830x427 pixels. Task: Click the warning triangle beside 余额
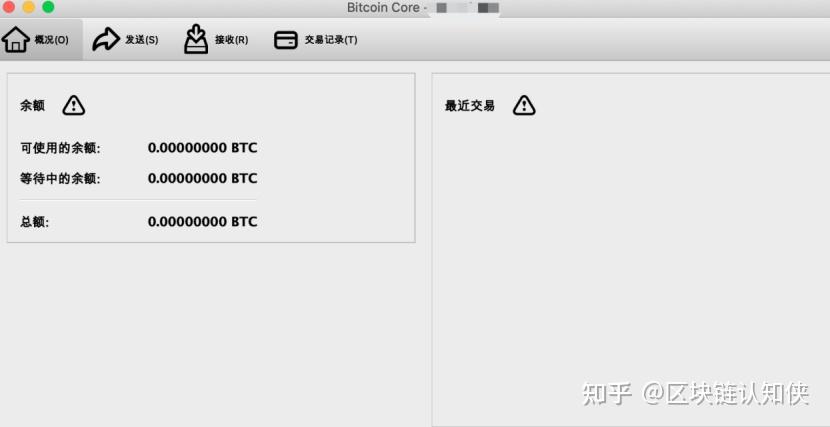click(74, 105)
